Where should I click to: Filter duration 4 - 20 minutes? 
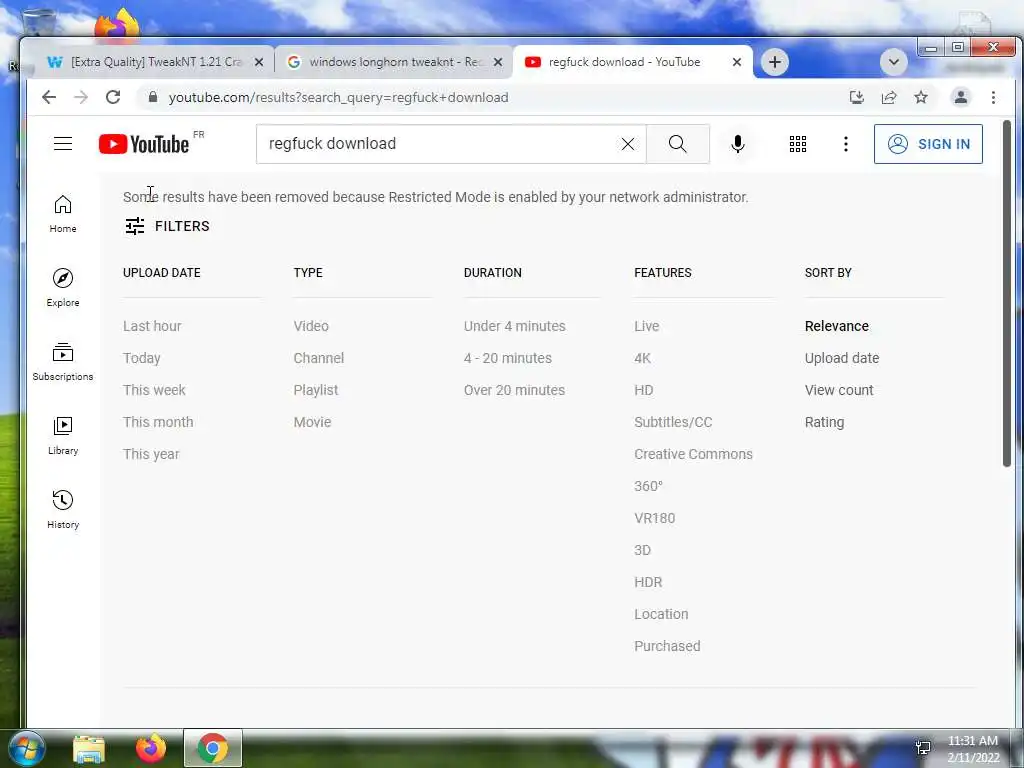(x=508, y=358)
